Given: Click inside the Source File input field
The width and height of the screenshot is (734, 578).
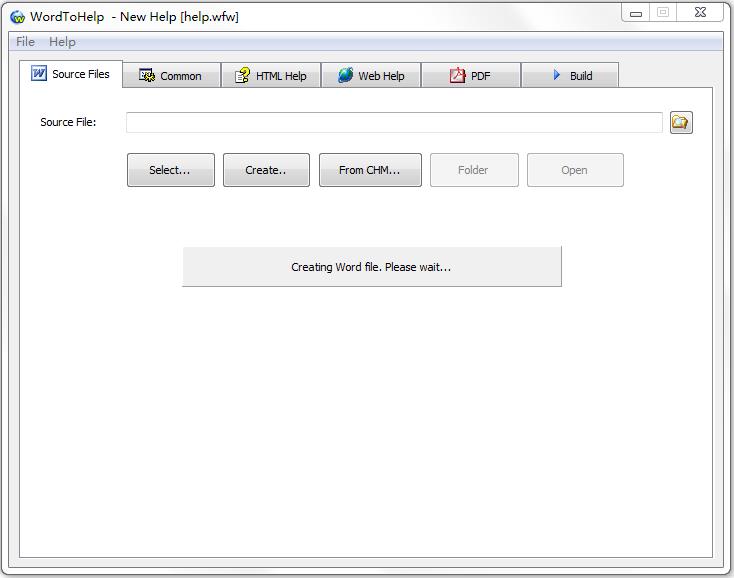Looking at the screenshot, I should coord(394,123).
